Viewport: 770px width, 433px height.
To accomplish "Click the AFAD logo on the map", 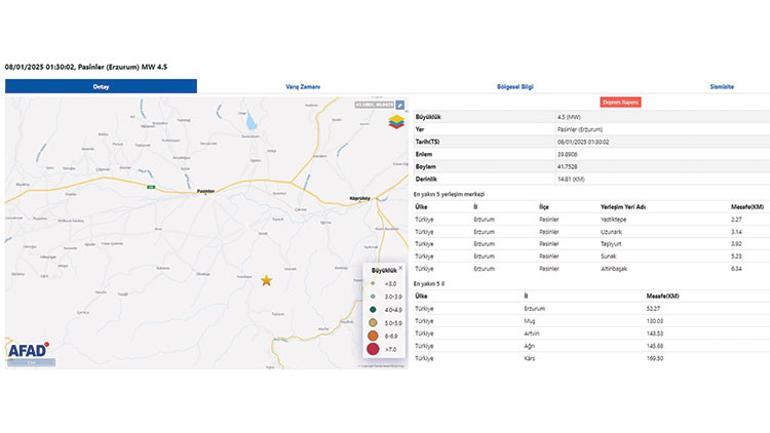I will (x=28, y=350).
